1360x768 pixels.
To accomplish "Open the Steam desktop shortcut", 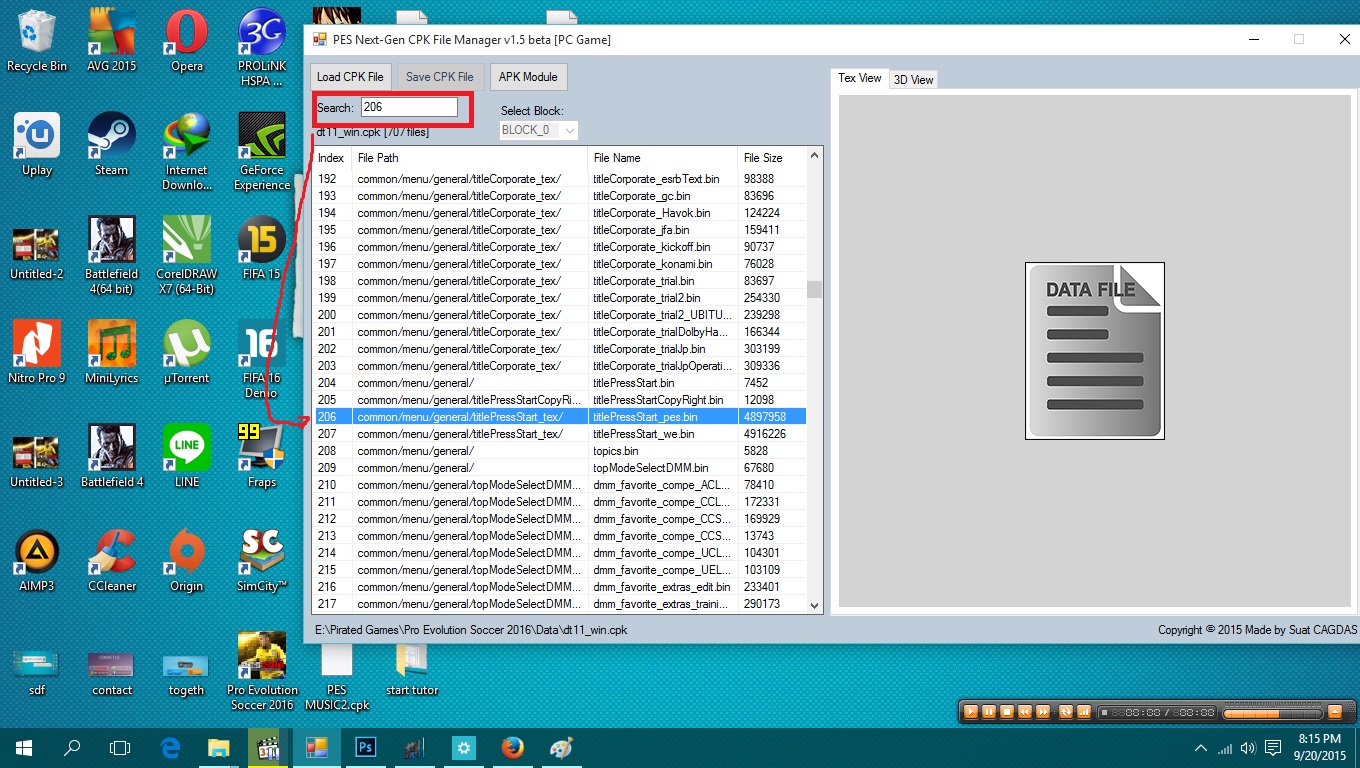I will [112, 144].
